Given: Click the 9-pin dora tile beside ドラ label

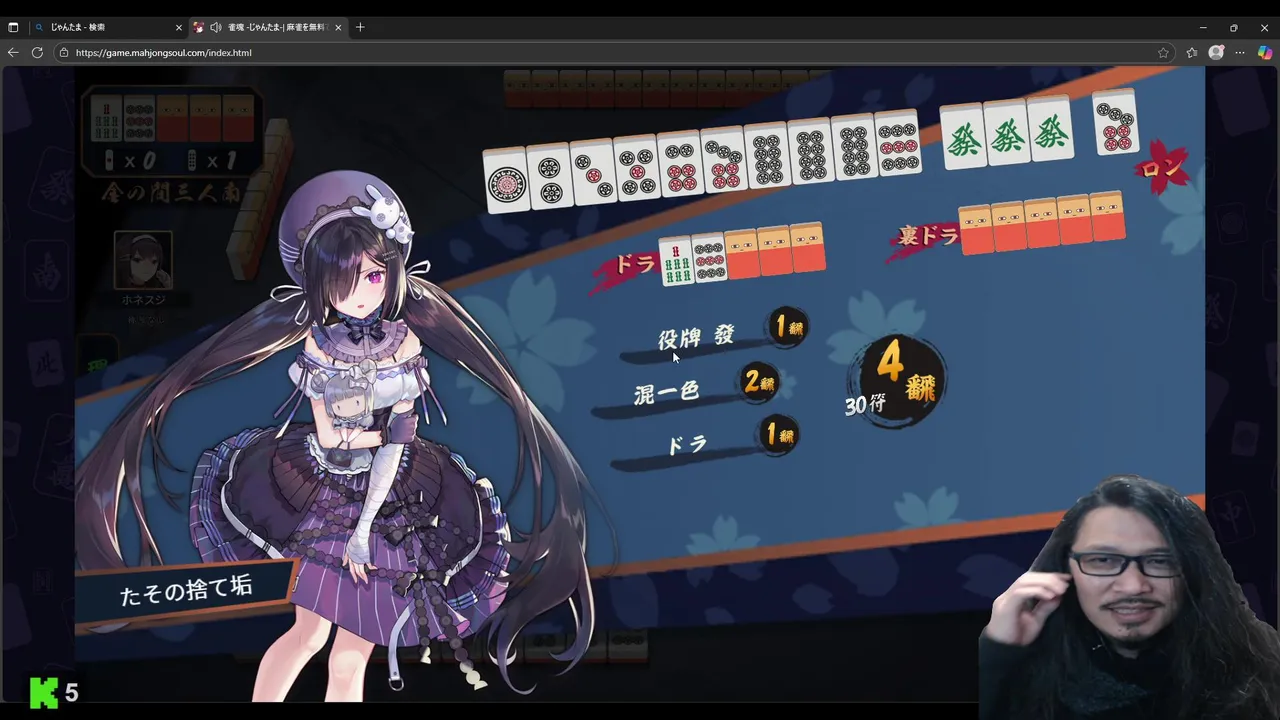Looking at the screenshot, I should (x=709, y=257).
